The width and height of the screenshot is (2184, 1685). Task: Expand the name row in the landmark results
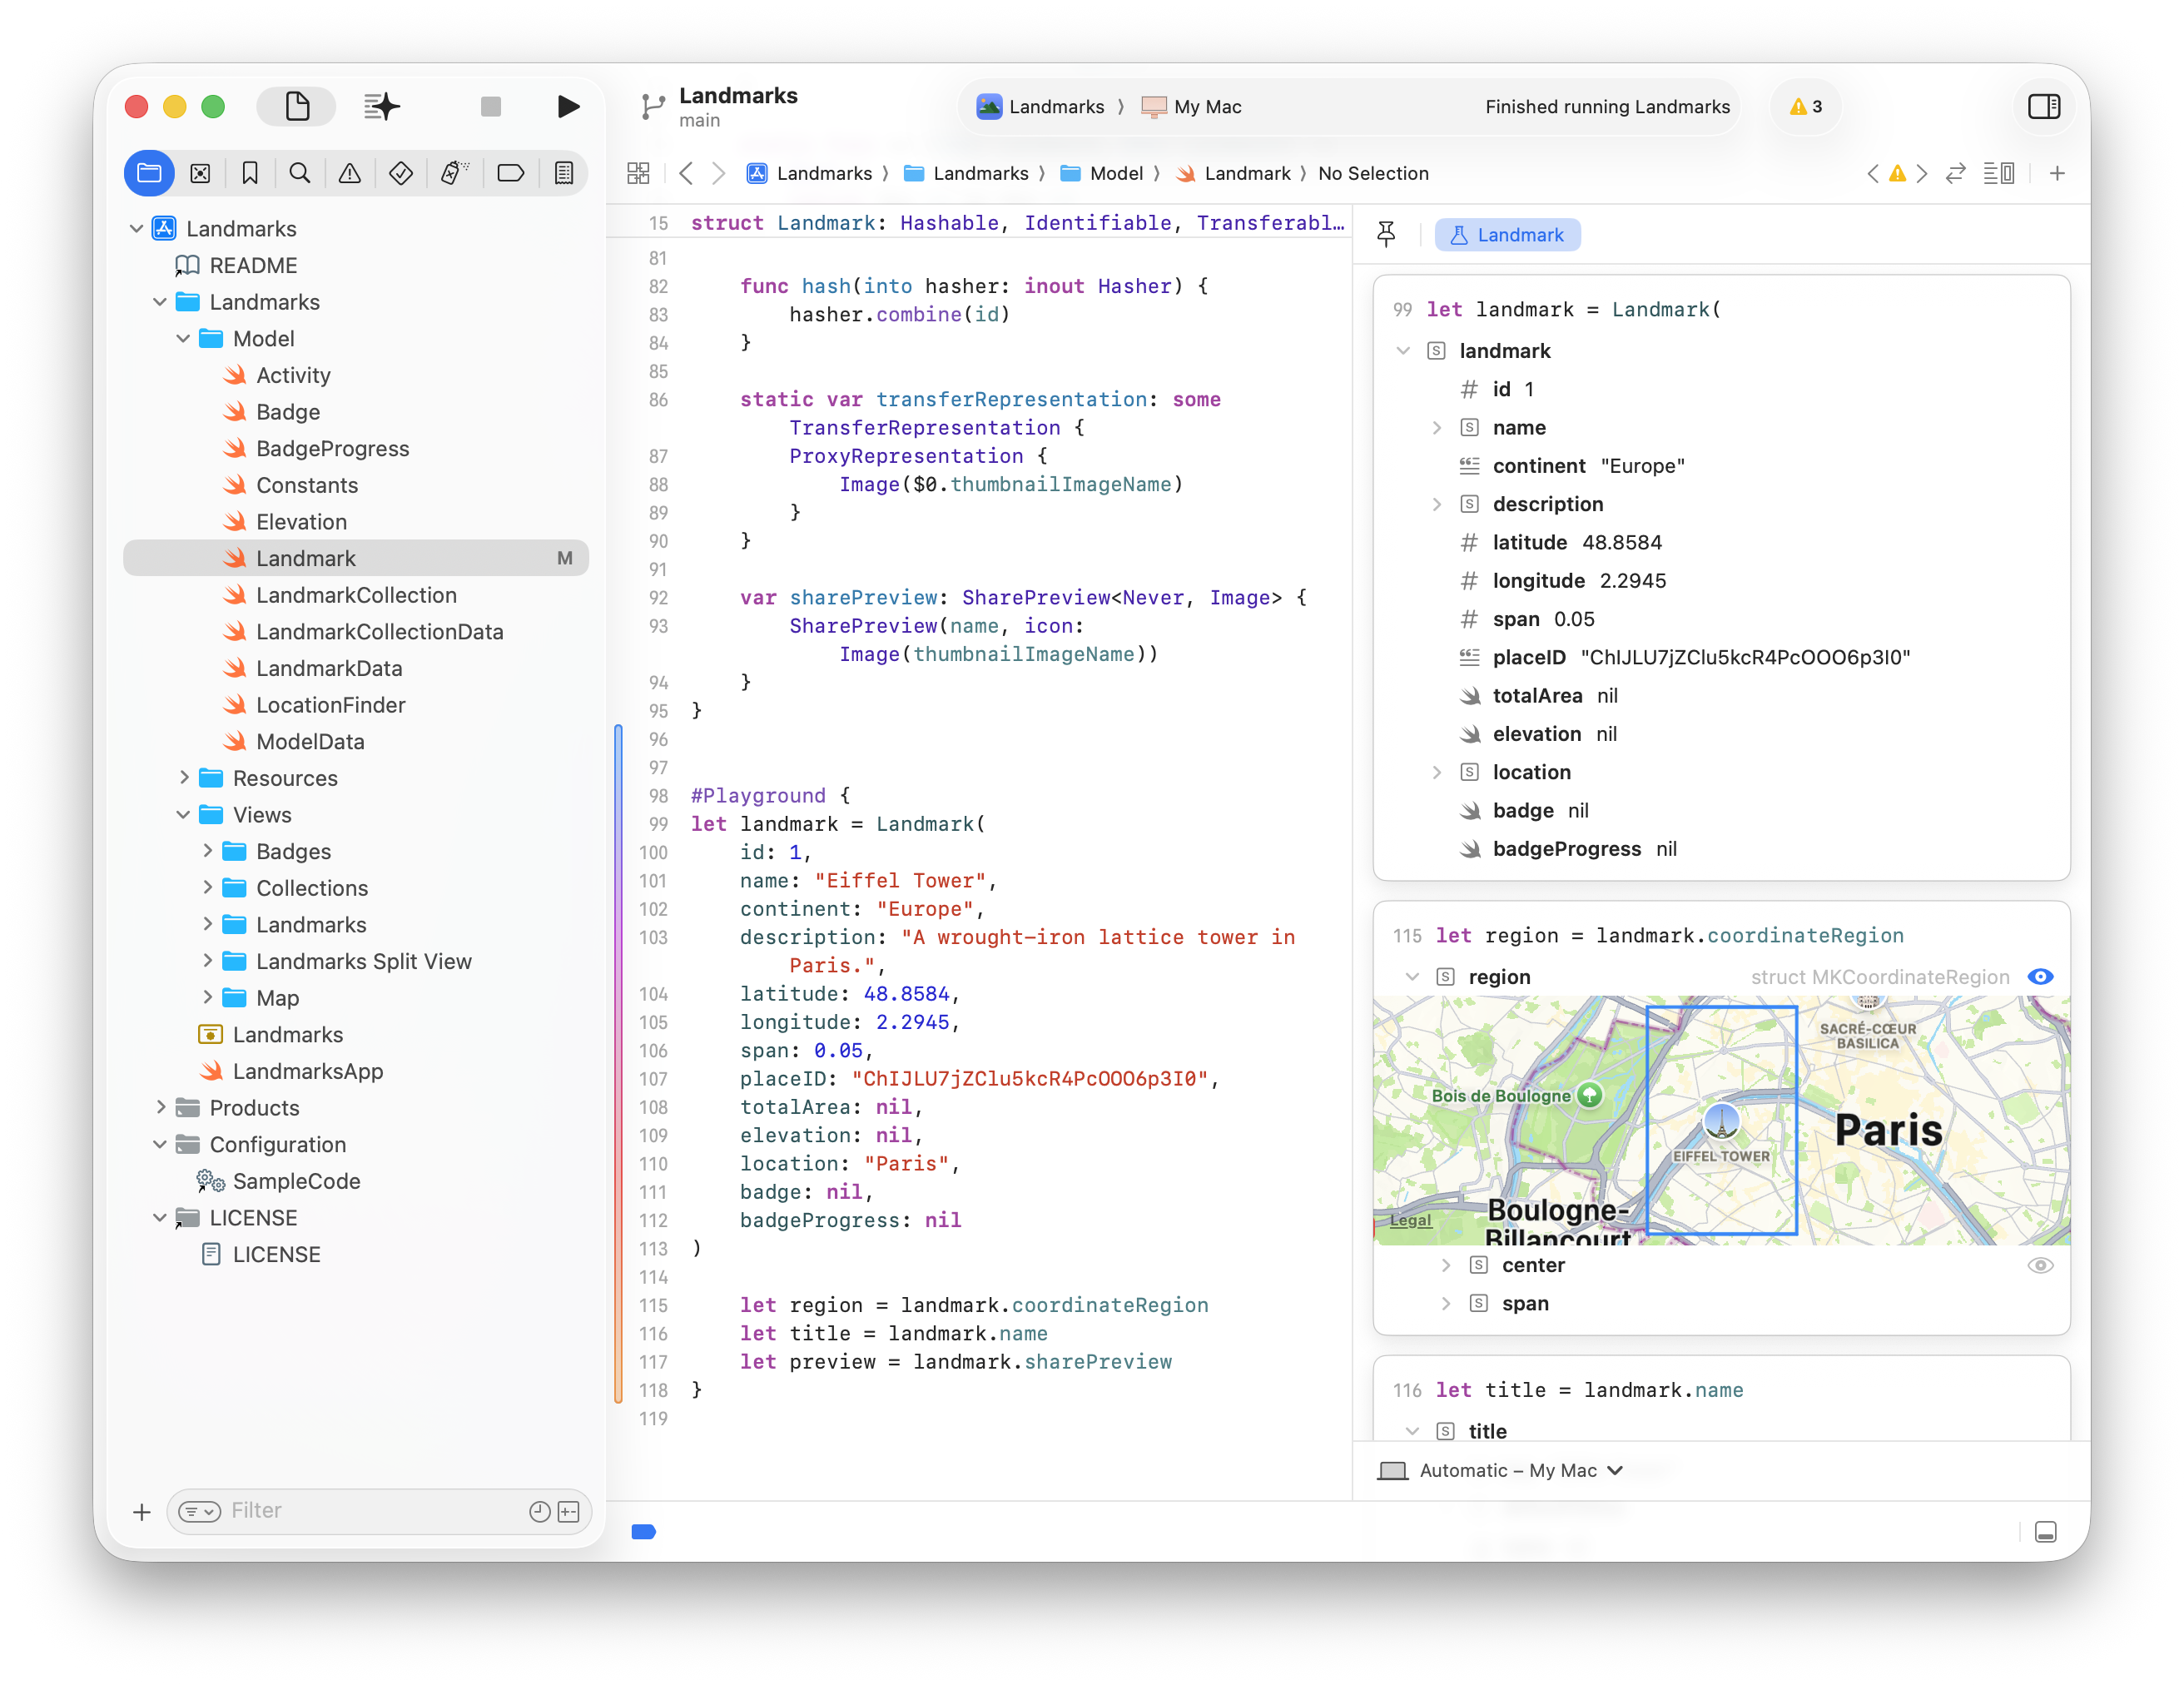(1438, 427)
